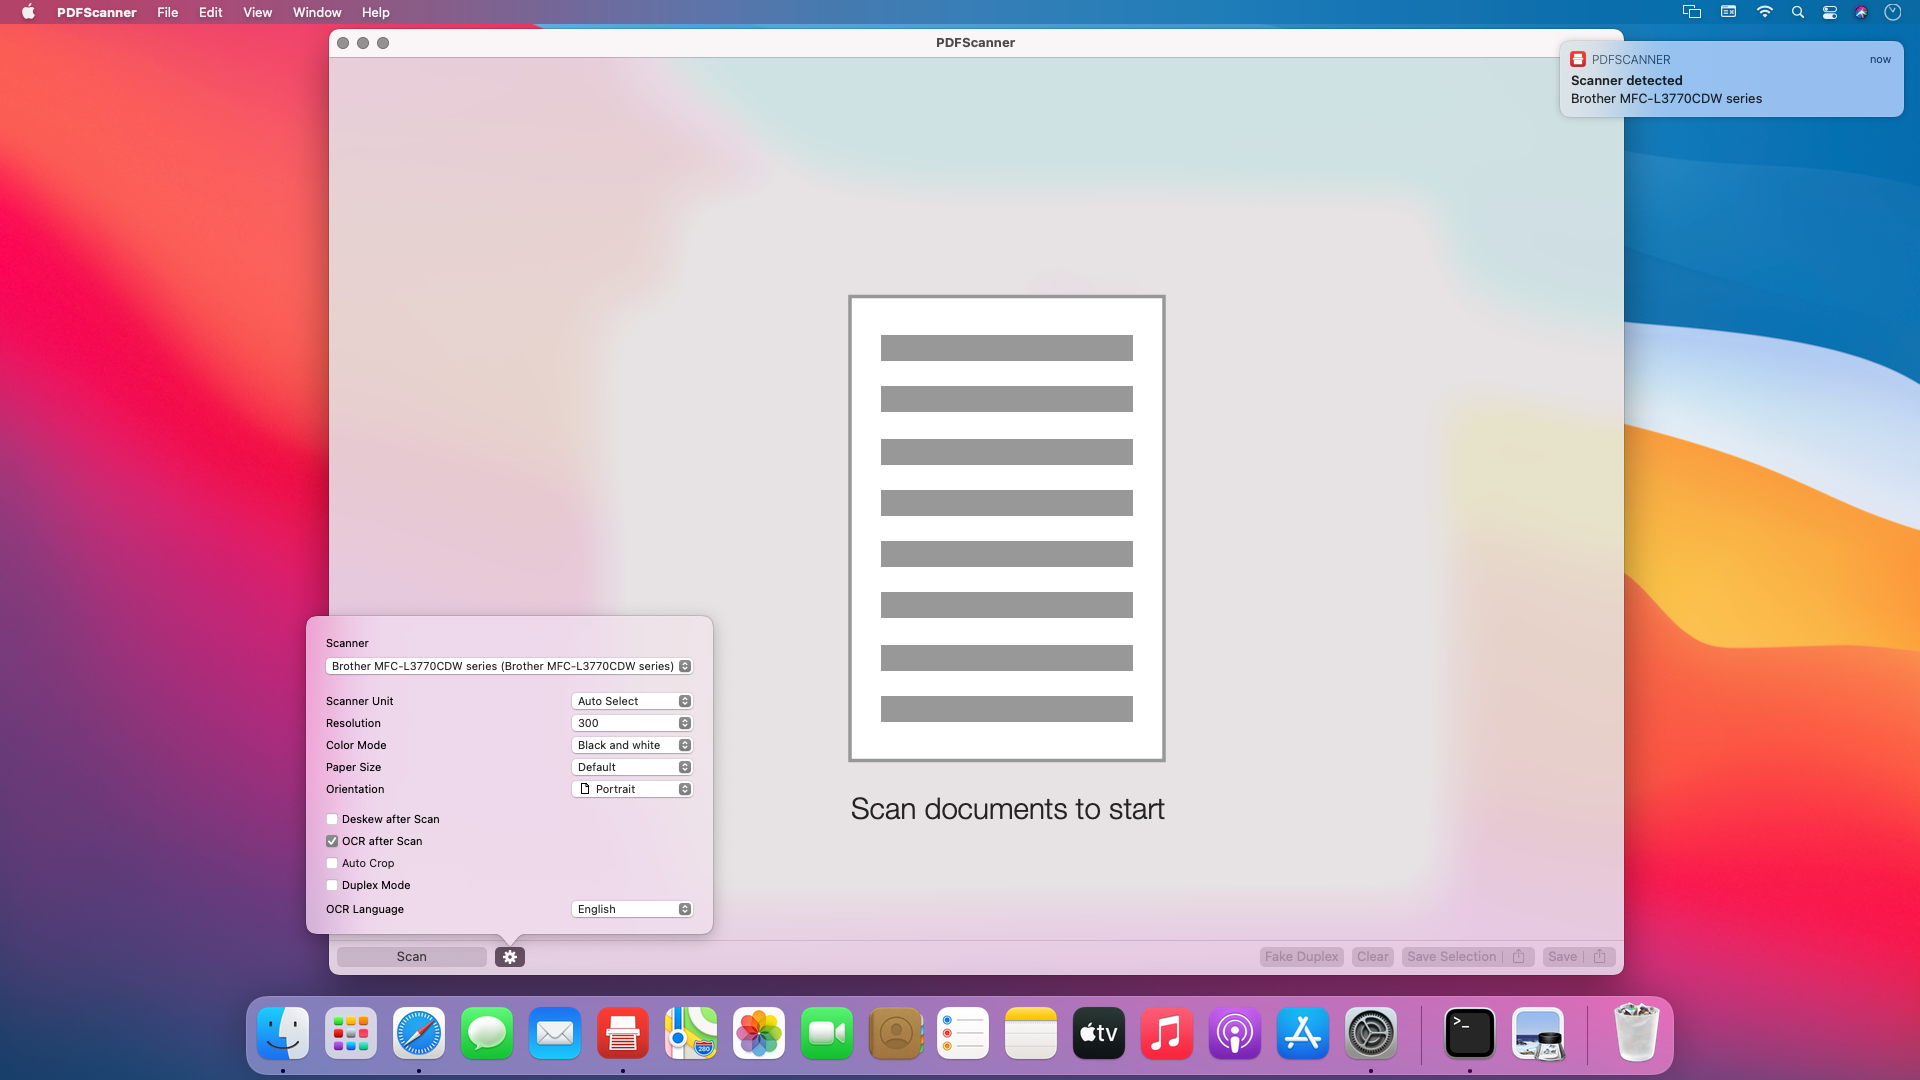Click the Spotlight search icon in menu bar
Image resolution: width=1920 pixels, height=1080 pixels.
(1798, 12)
